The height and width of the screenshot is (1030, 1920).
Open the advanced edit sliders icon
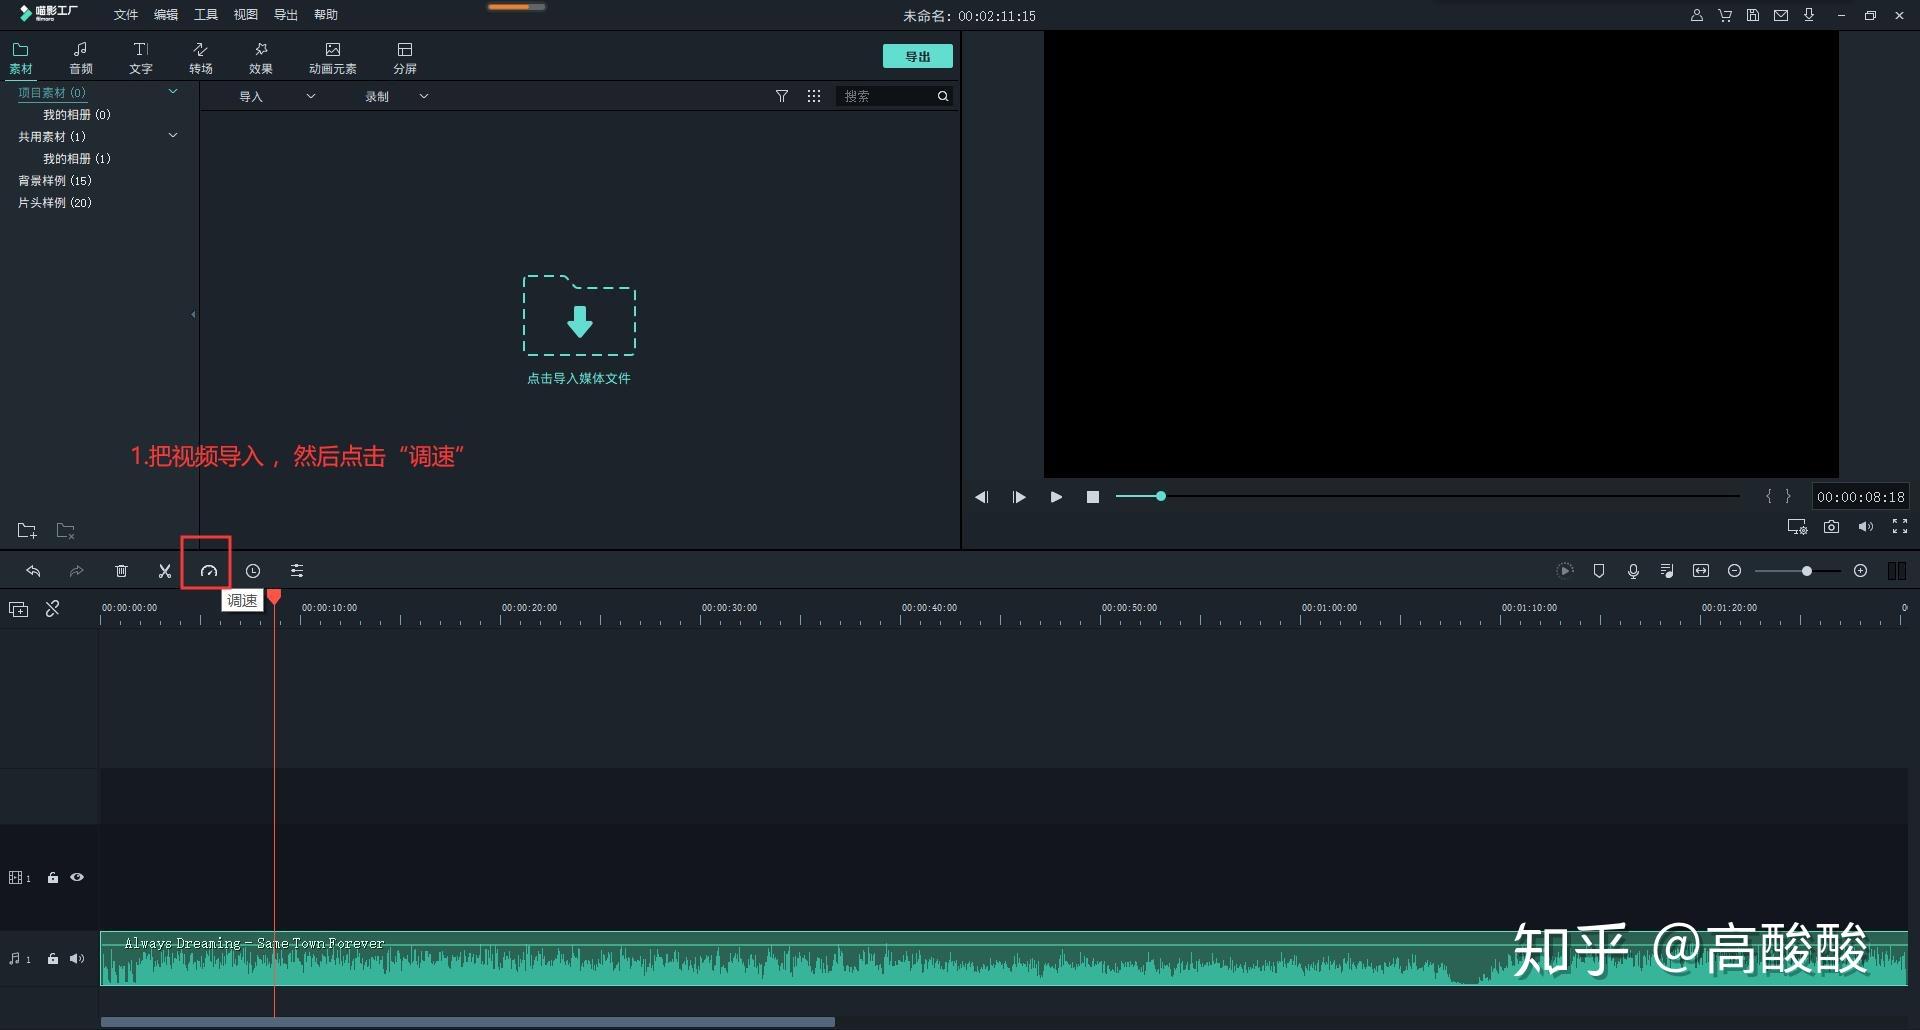[x=297, y=571]
